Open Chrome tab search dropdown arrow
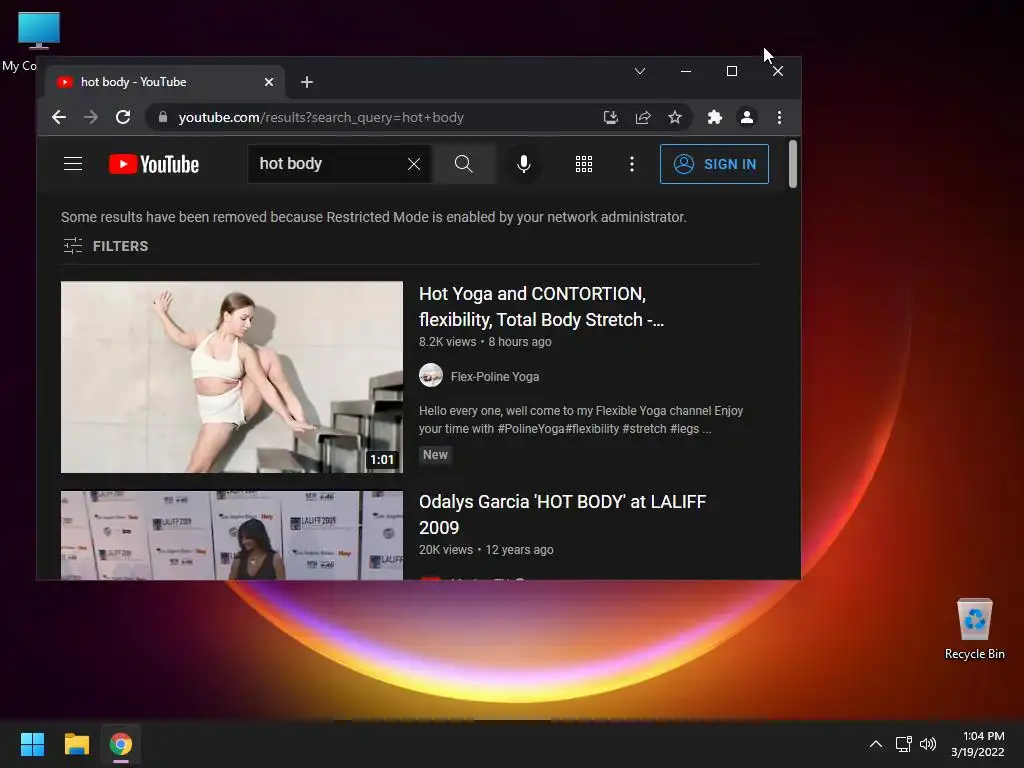Screen dimensions: 1024x768 tap(640, 71)
